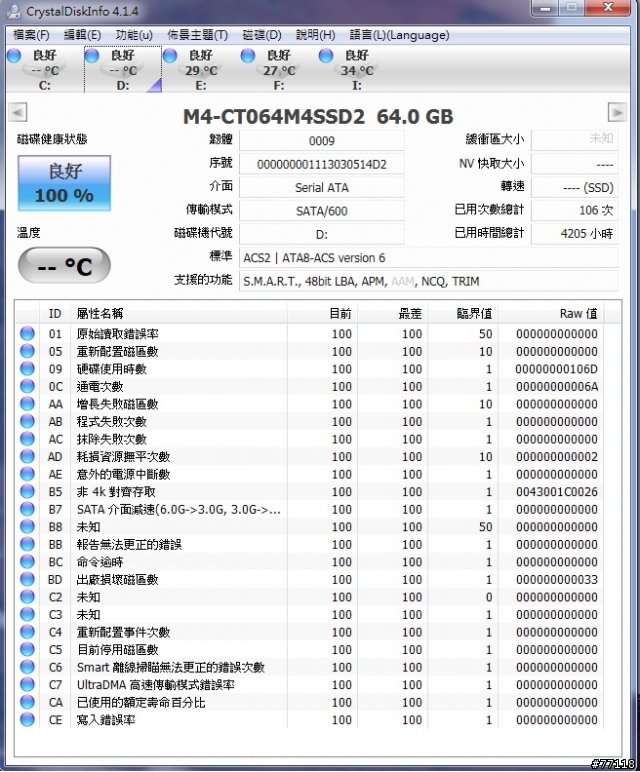Click status icon of attribute 09
640x772 pixels.
point(28,368)
